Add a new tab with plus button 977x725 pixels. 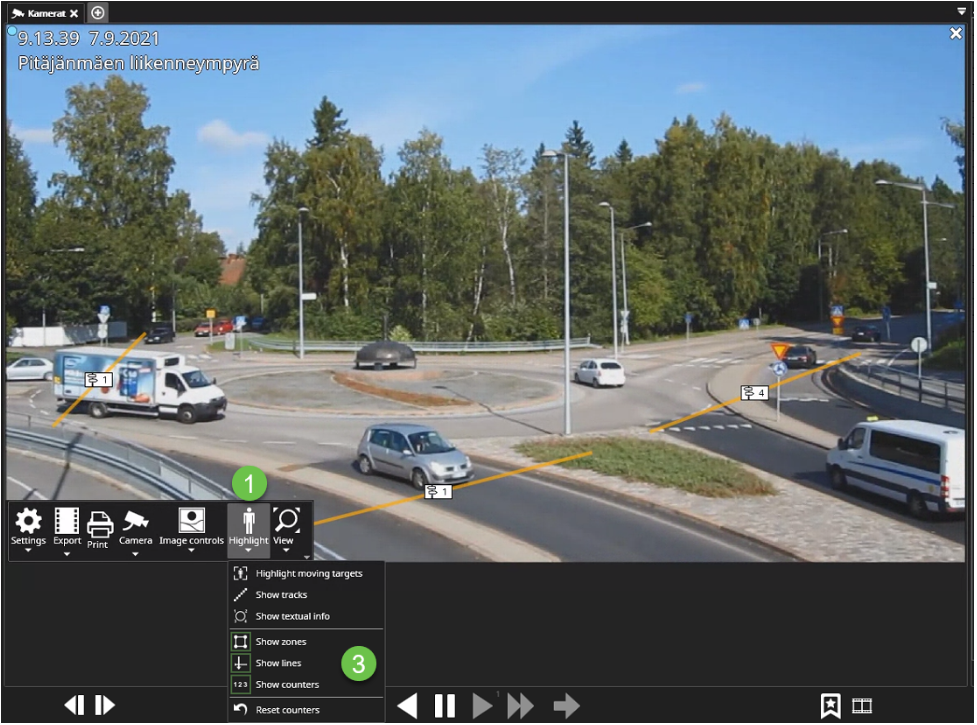pos(97,13)
